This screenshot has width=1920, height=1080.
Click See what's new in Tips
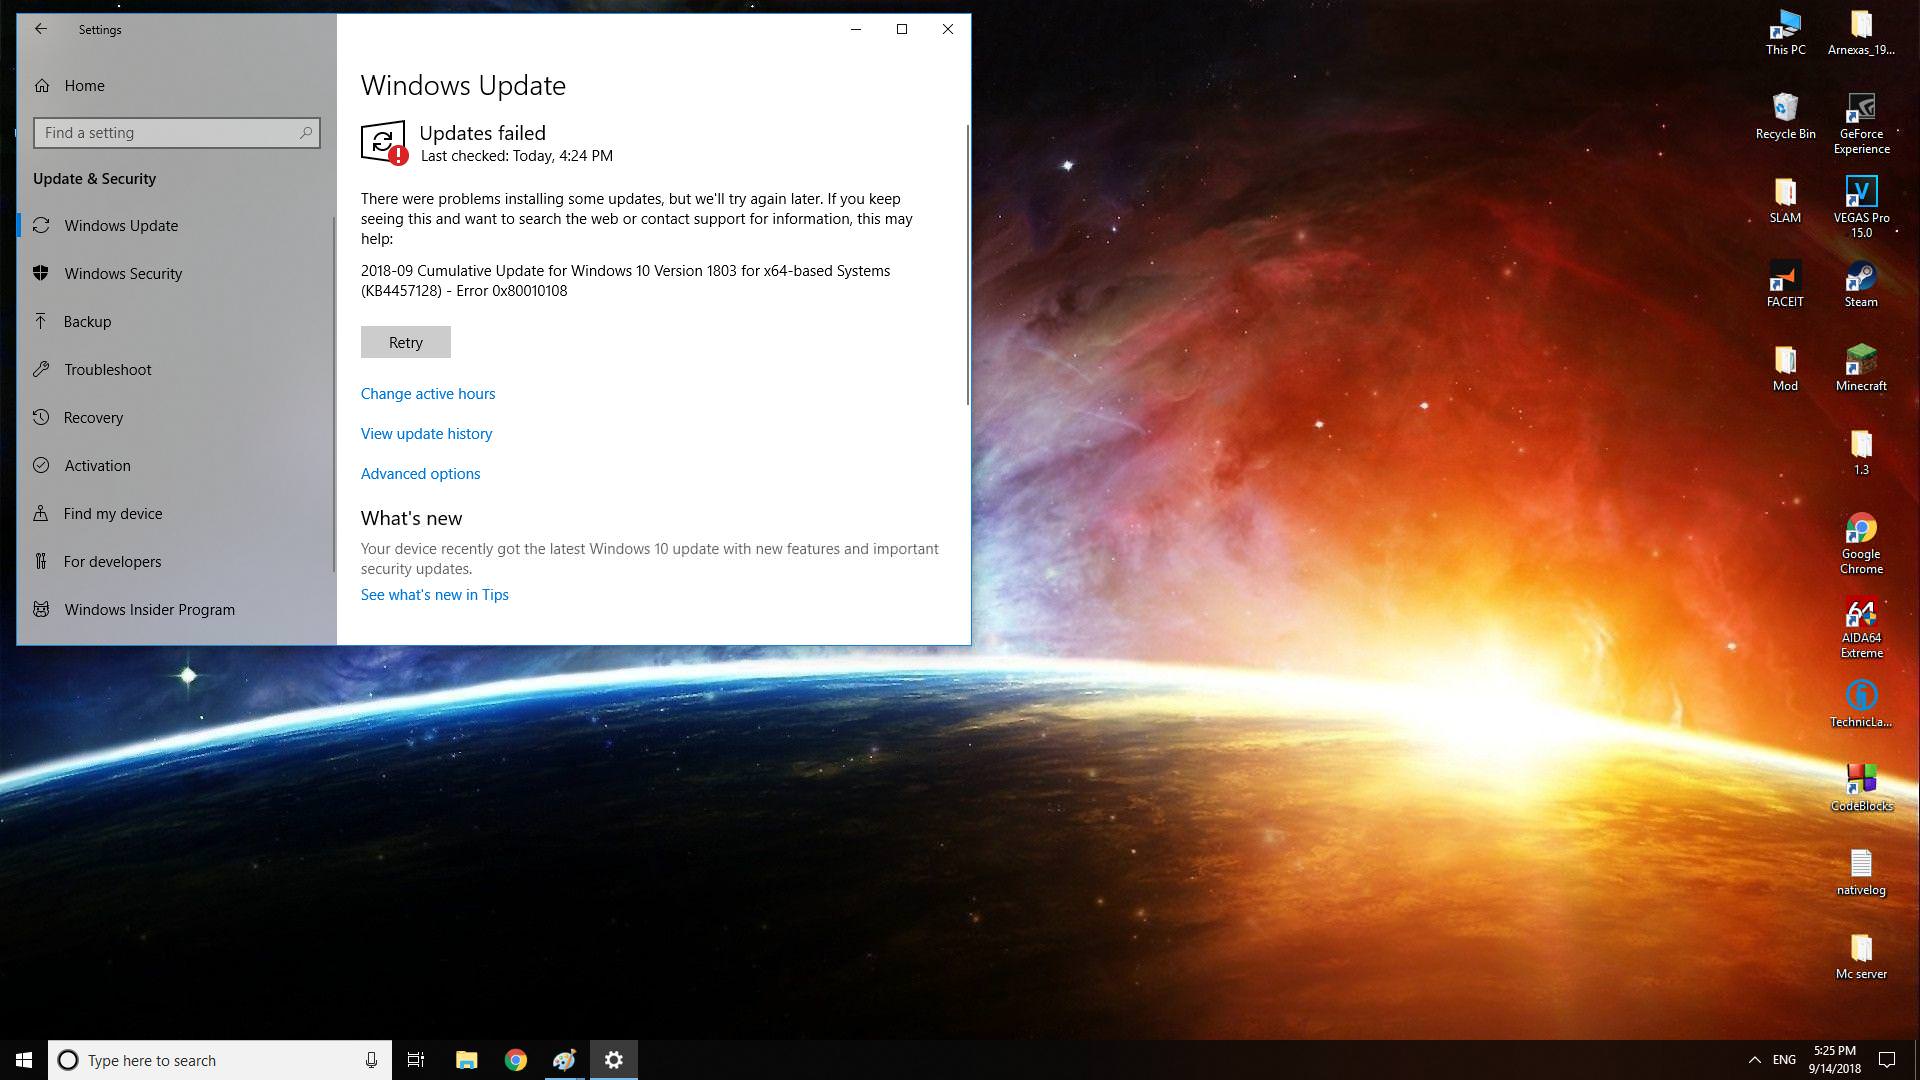click(x=434, y=594)
